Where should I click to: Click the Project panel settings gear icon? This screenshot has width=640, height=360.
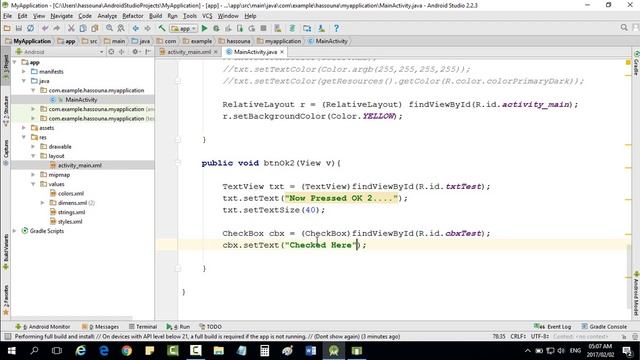(x=135, y=52)
